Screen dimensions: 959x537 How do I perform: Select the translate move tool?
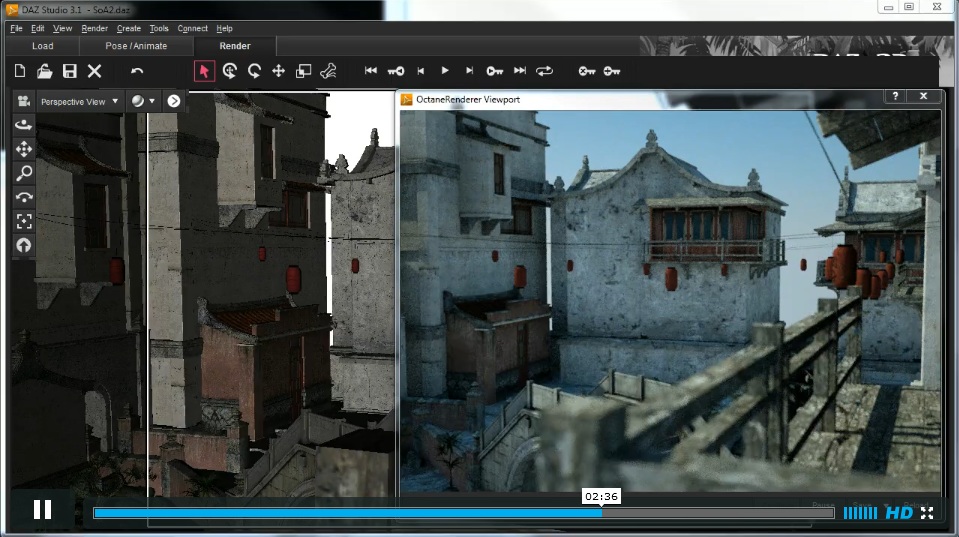tap(278, 71)
